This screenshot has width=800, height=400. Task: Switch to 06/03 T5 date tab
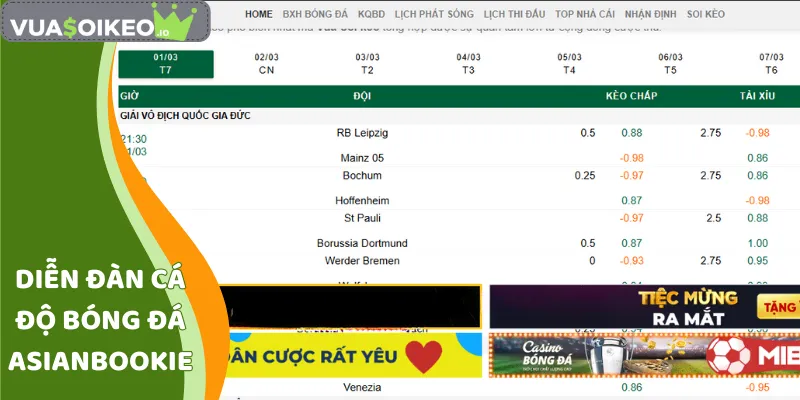click(x=670, y=64)
